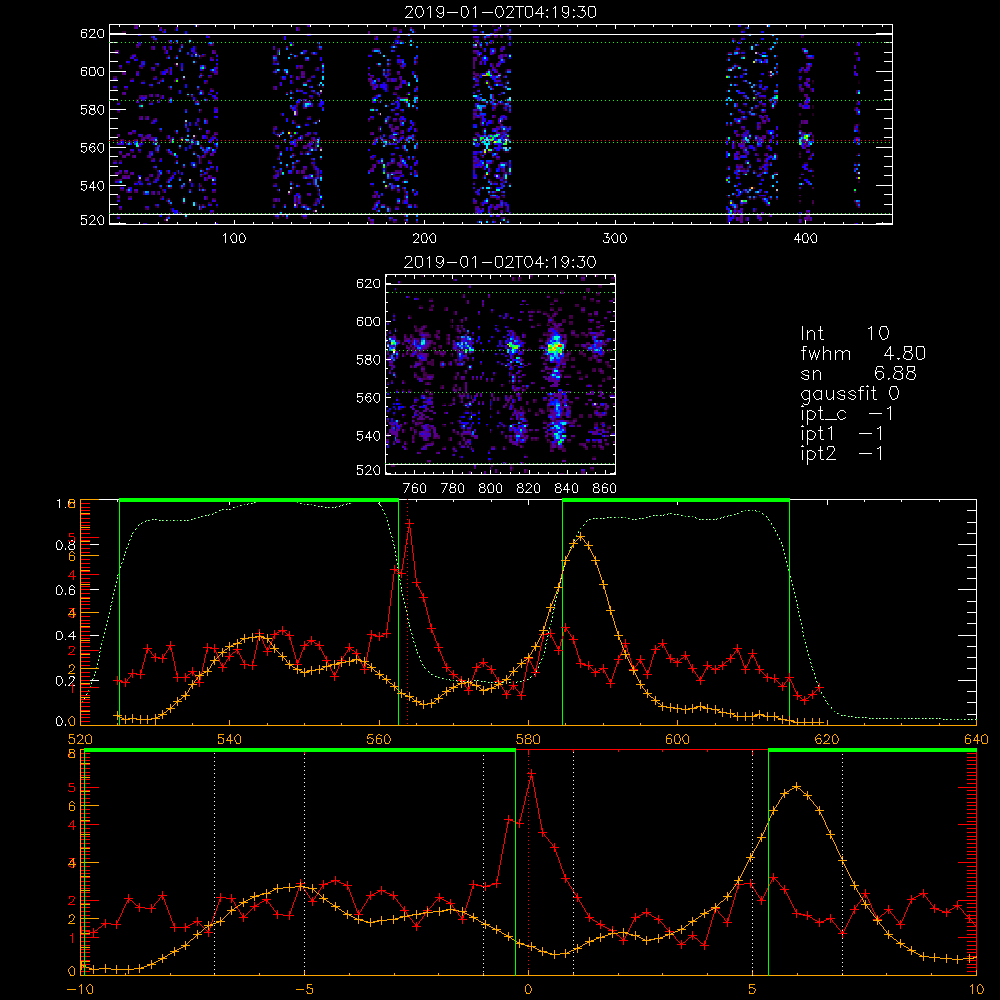Select the 'sn 6.88' value

tap(858, 373)
